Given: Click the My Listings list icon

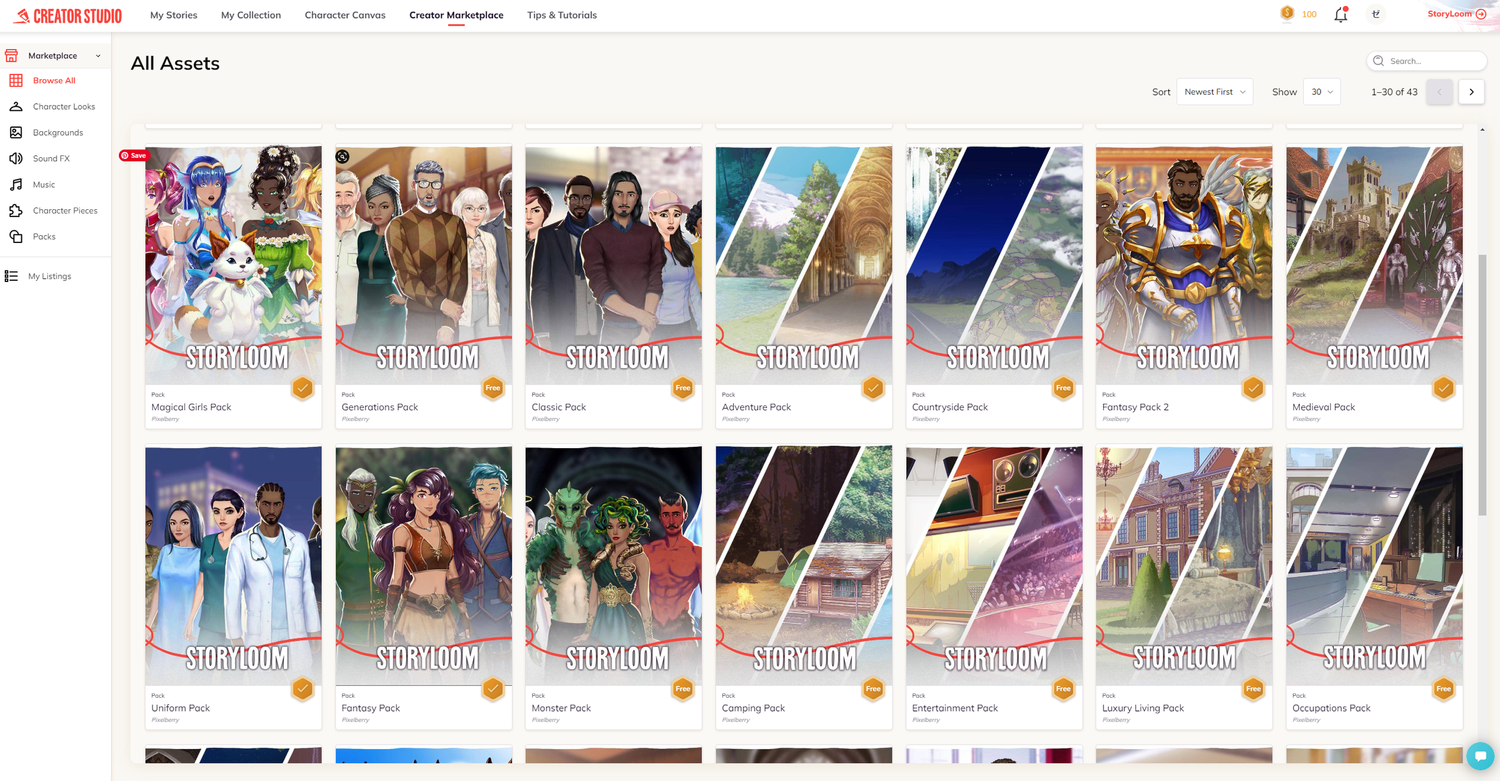Looking at the screenshot, I should tap(12, 276).
